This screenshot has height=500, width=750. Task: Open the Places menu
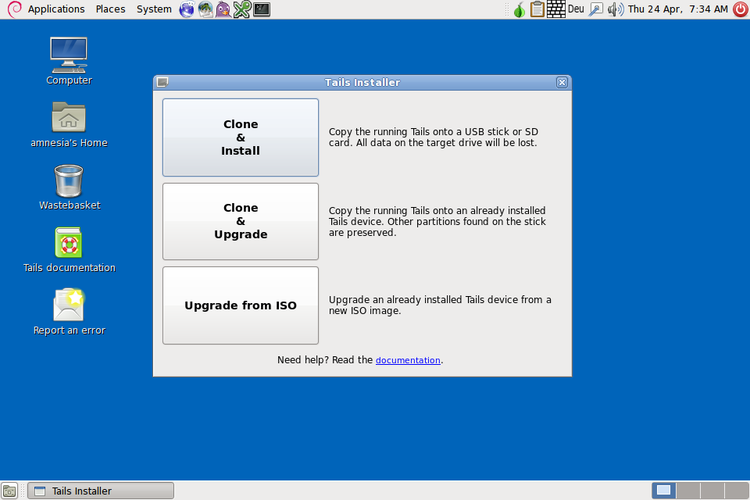(x=110, y=9)
